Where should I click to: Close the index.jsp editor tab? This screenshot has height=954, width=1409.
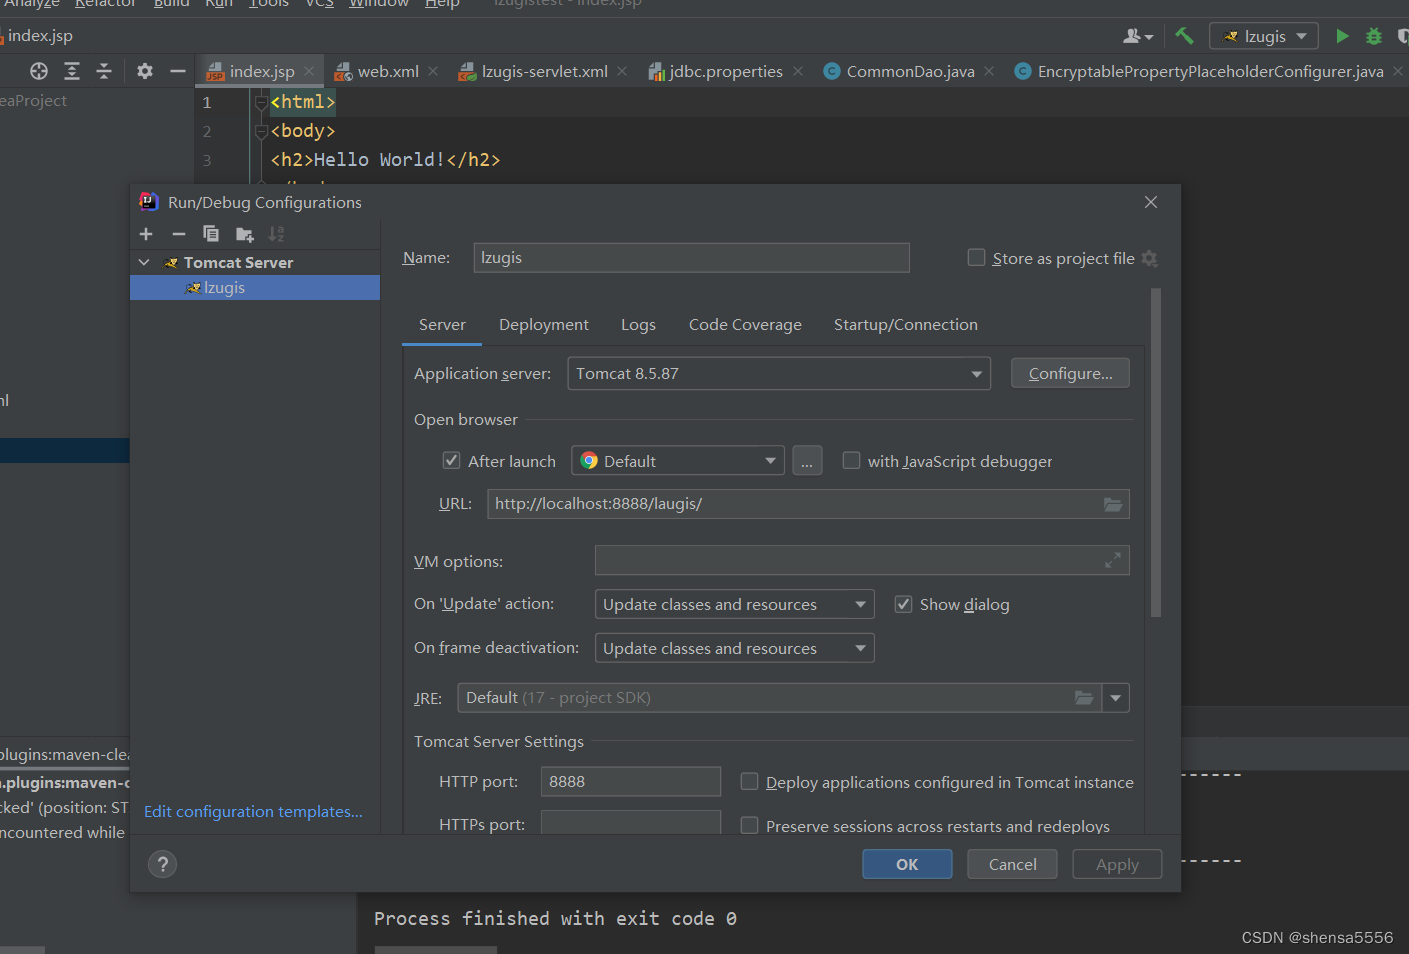click(x=309, y=71)
